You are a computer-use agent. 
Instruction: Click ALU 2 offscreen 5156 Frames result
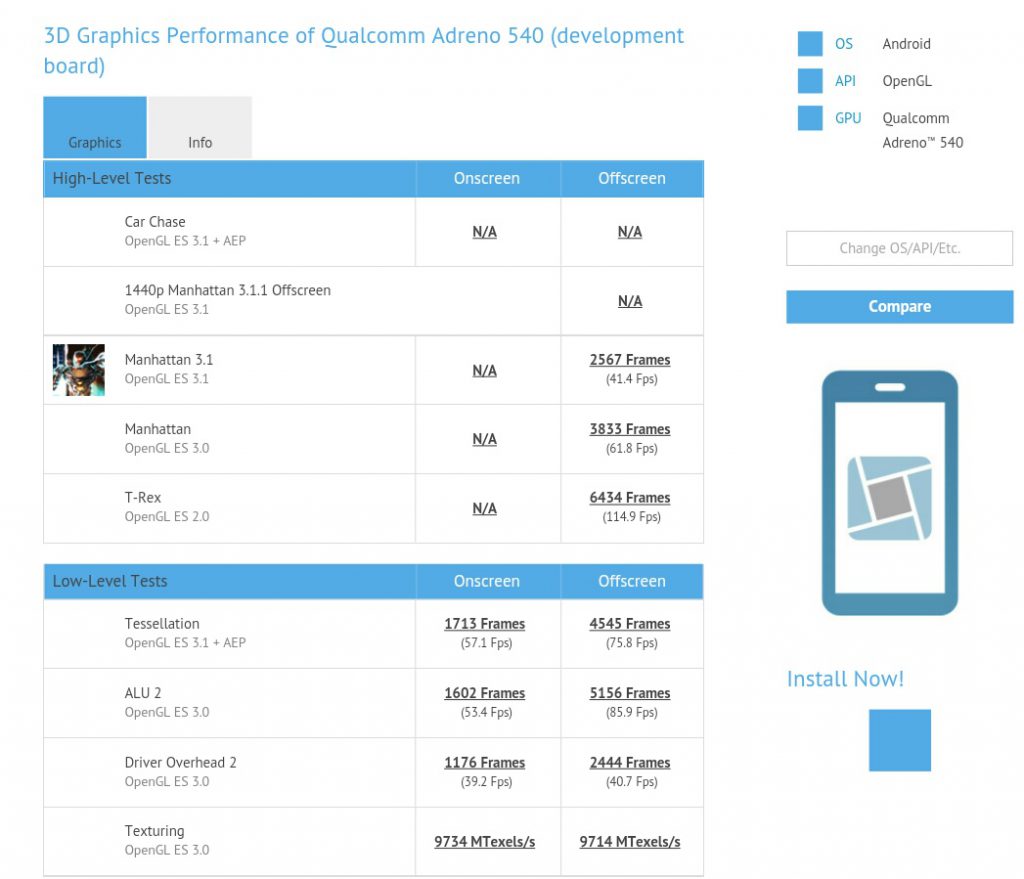630,693
